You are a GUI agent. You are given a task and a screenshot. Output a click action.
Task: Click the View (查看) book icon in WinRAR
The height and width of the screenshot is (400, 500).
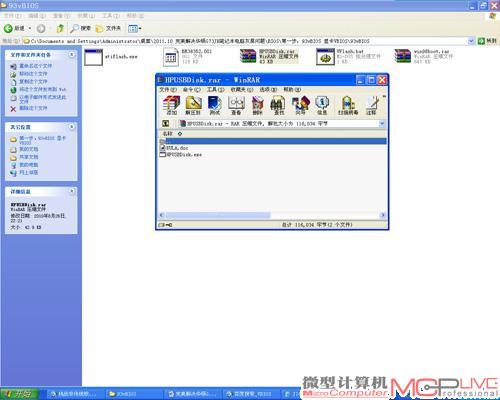pos(236,105)
